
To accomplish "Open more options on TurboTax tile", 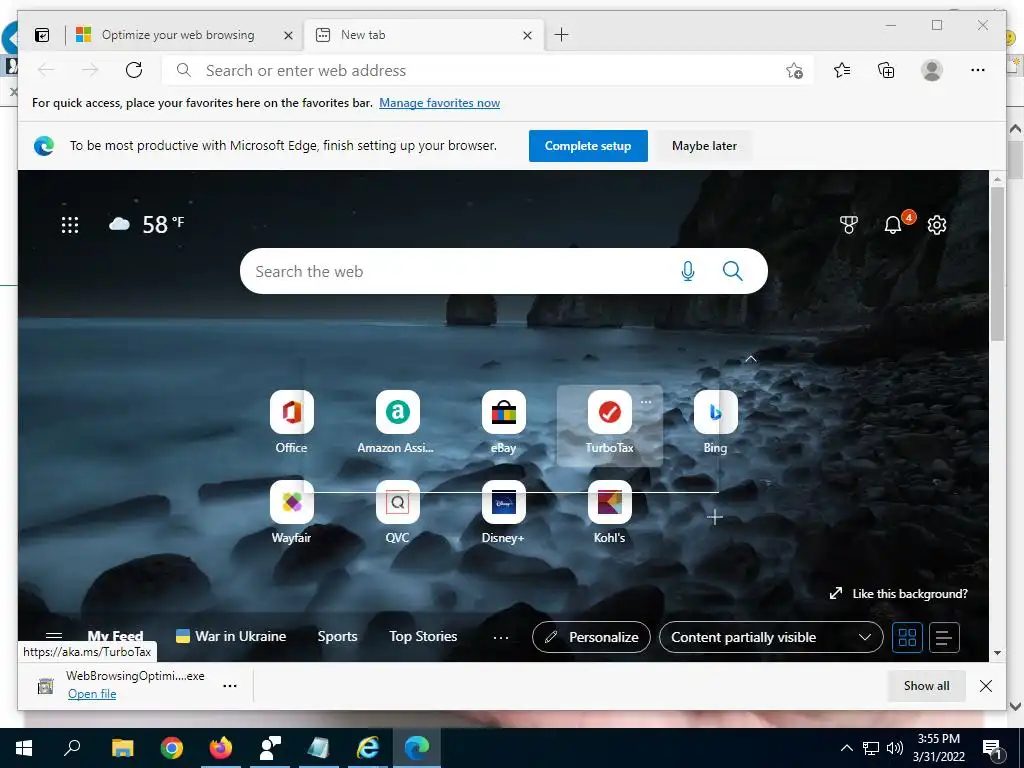I will (646, 402).
